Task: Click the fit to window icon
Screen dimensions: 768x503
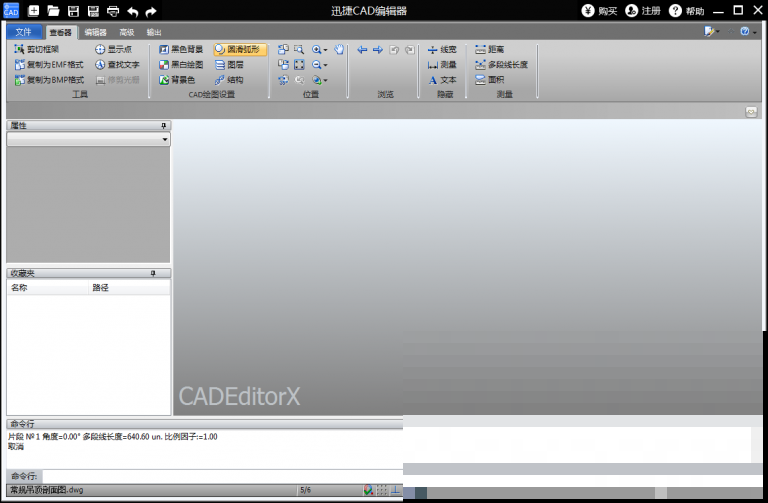Action: 299,64
